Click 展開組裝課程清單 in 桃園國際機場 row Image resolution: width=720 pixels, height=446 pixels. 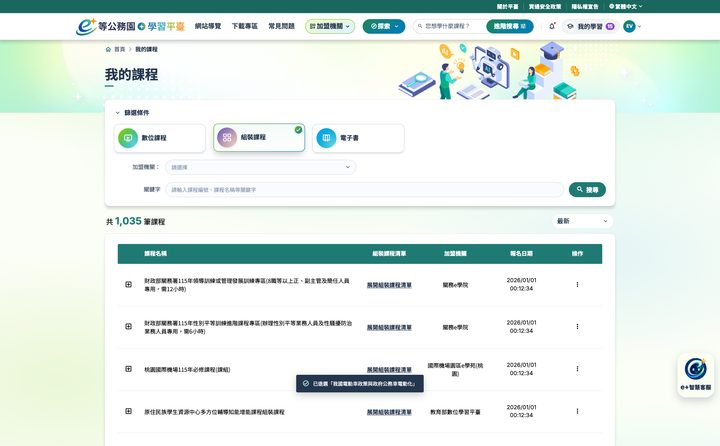point(389,369)
